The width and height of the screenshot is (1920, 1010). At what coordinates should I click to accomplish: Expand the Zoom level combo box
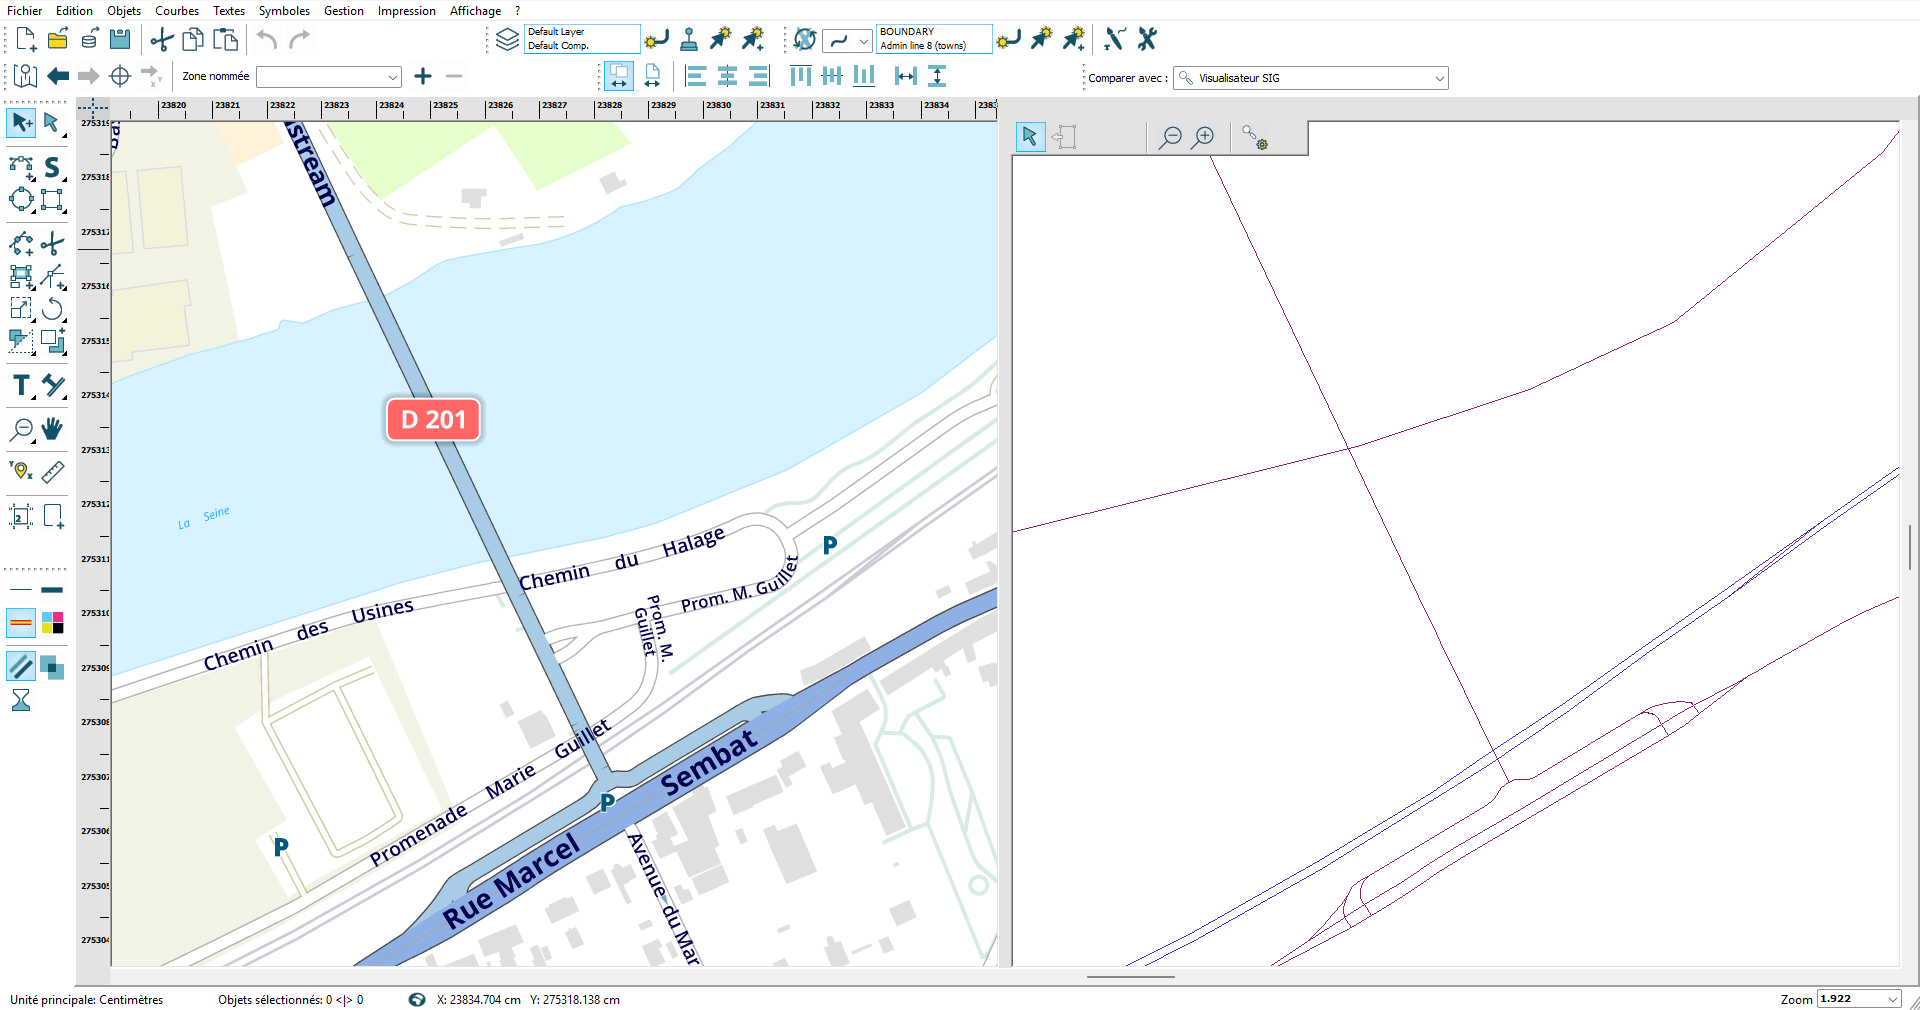(1892, 999)
